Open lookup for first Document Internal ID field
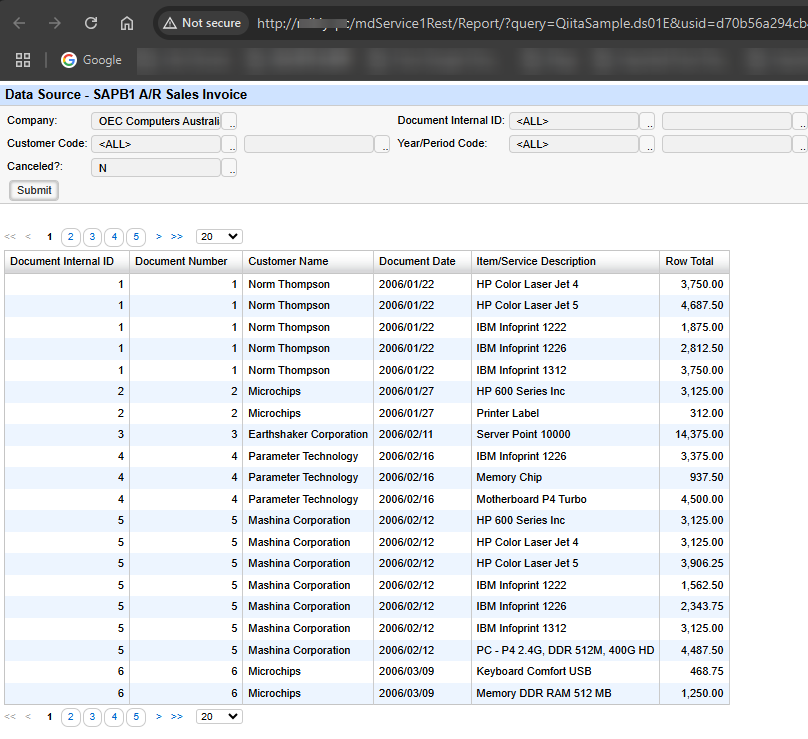This screenshot has width=808, height=739. tap(647, 121)
